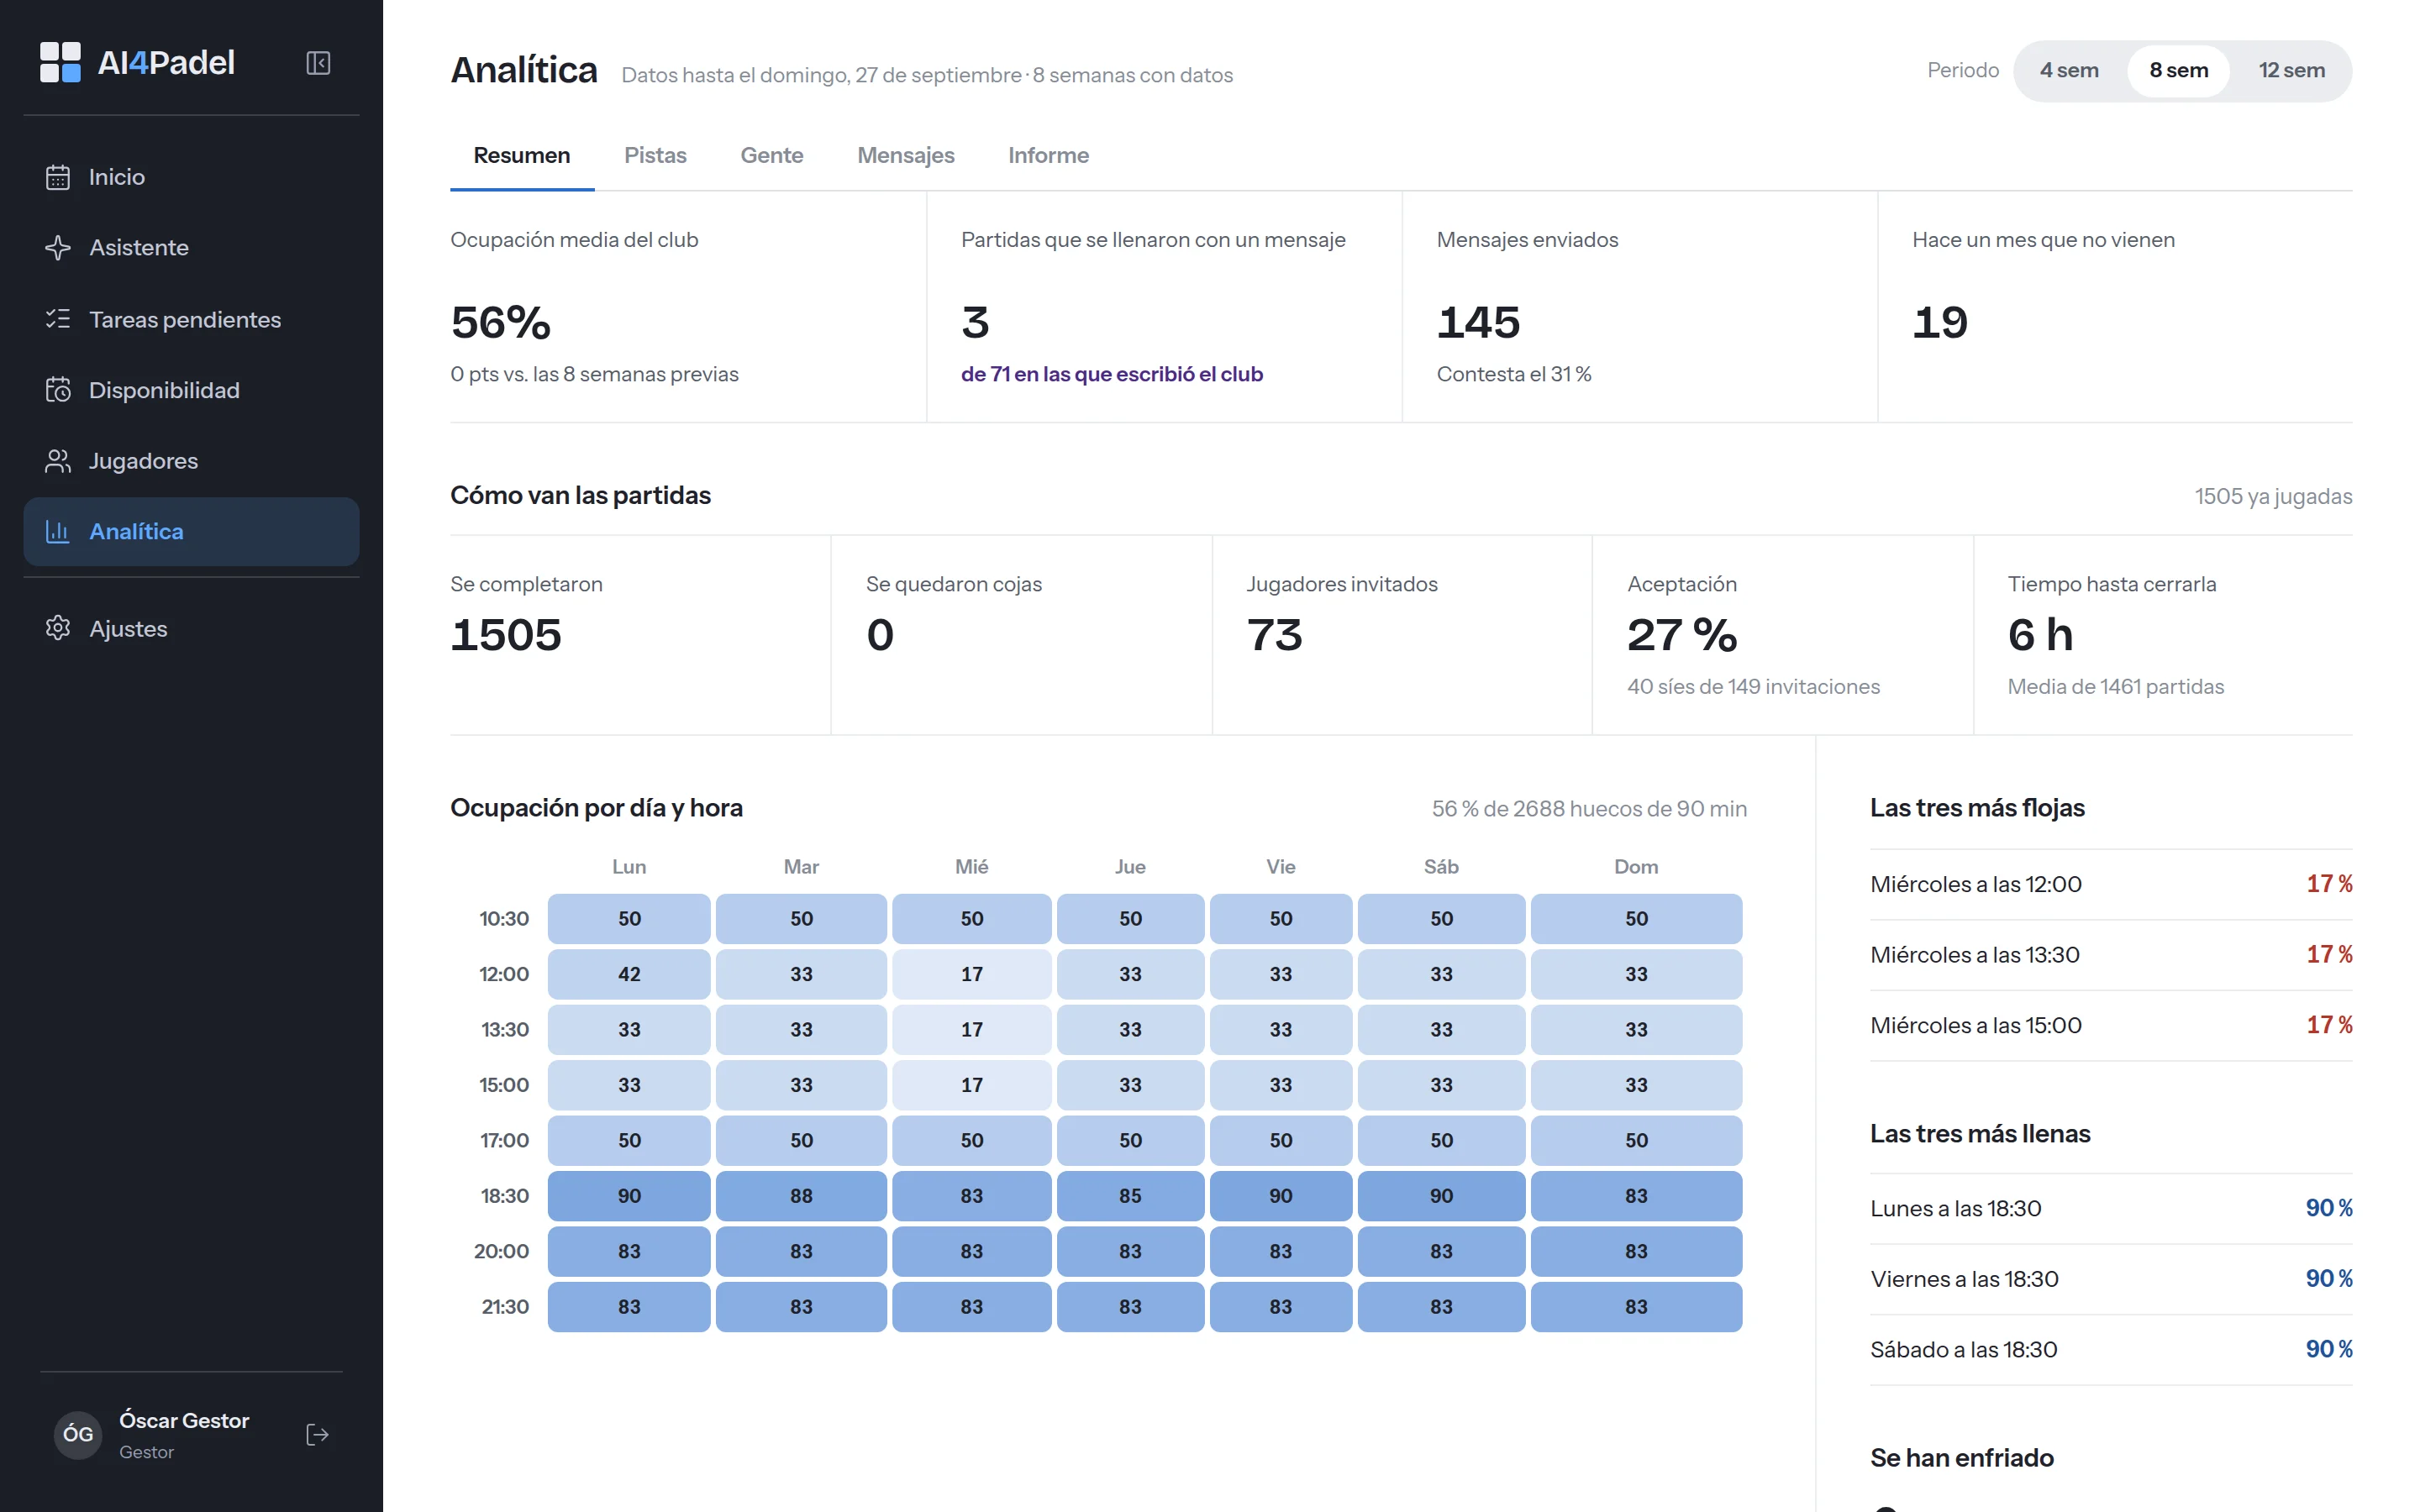The height and width of the screenshot is (1512, 2420).
Task: Select row 'Lunes a las 18:30'
Action: pos(2111,1208)
